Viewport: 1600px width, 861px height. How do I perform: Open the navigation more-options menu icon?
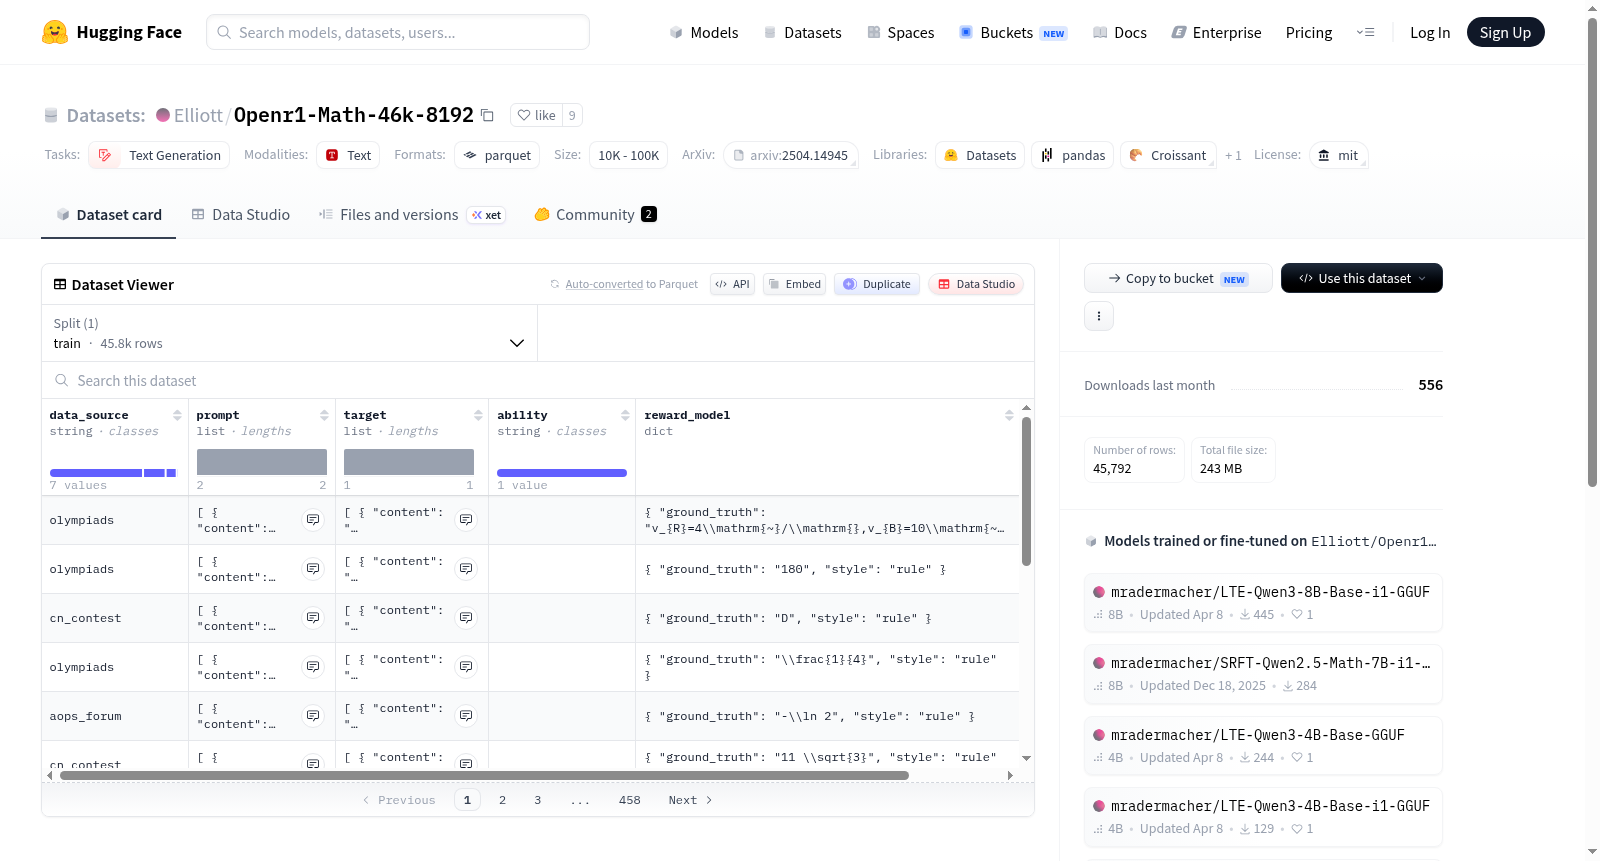point(1365,32)
